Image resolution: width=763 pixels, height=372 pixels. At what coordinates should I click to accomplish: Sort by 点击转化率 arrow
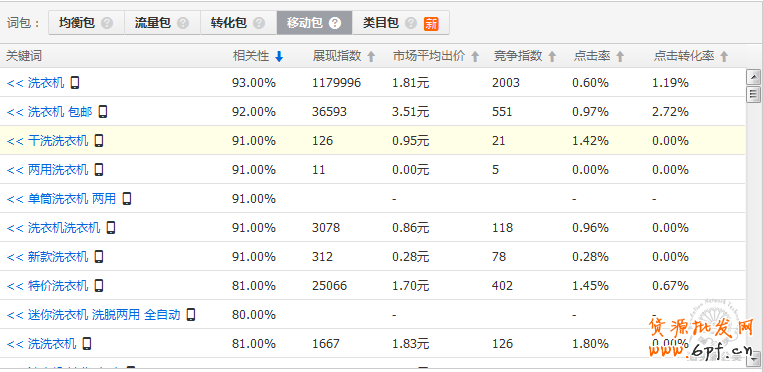(724, 56)
